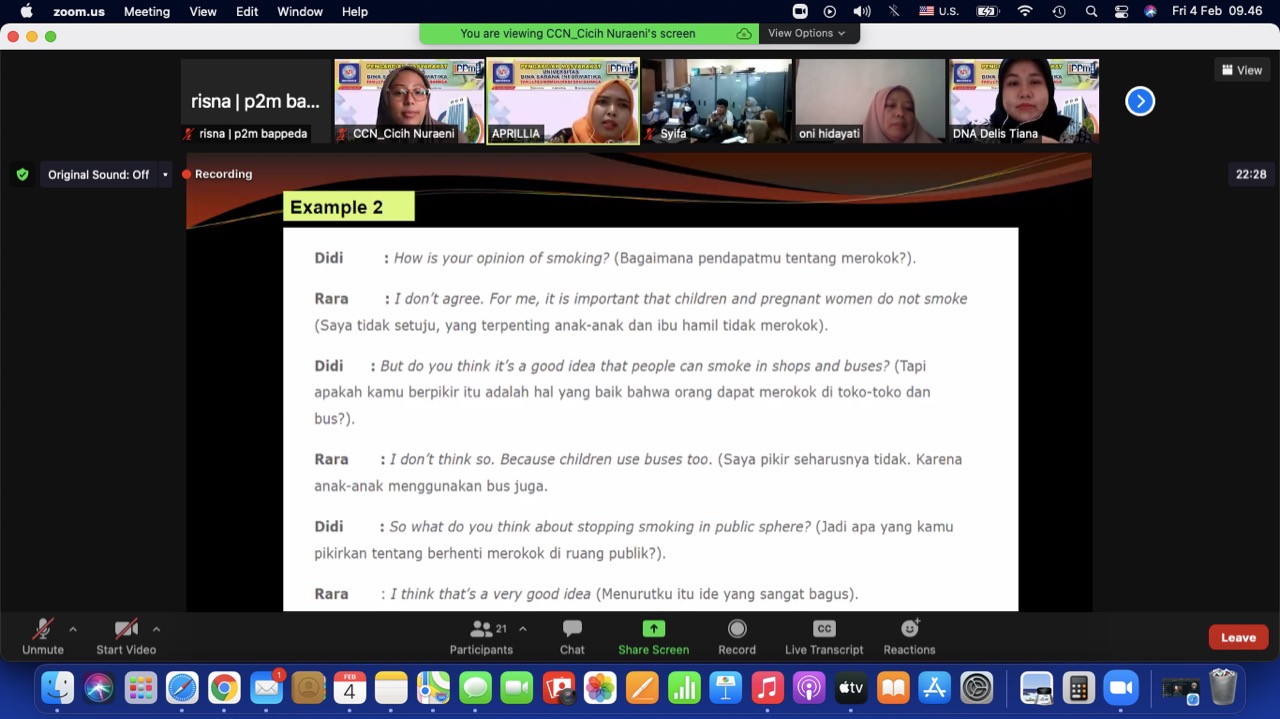Open the View menu in menu bar
Image resolution: width=1280 pixels, height=719 pixels.
pos(203,11)
